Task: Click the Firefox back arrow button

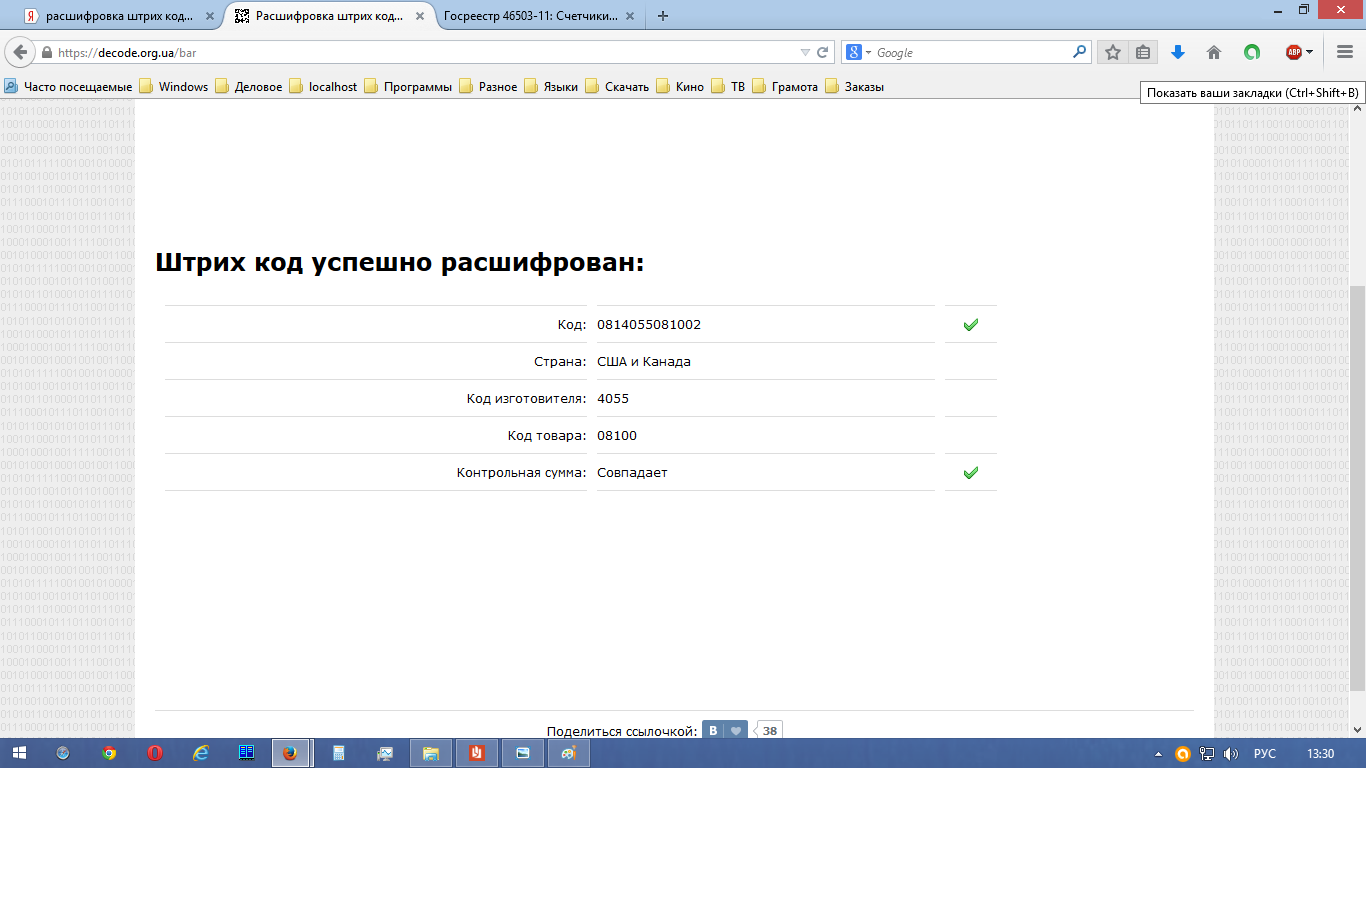Action: 20,52
